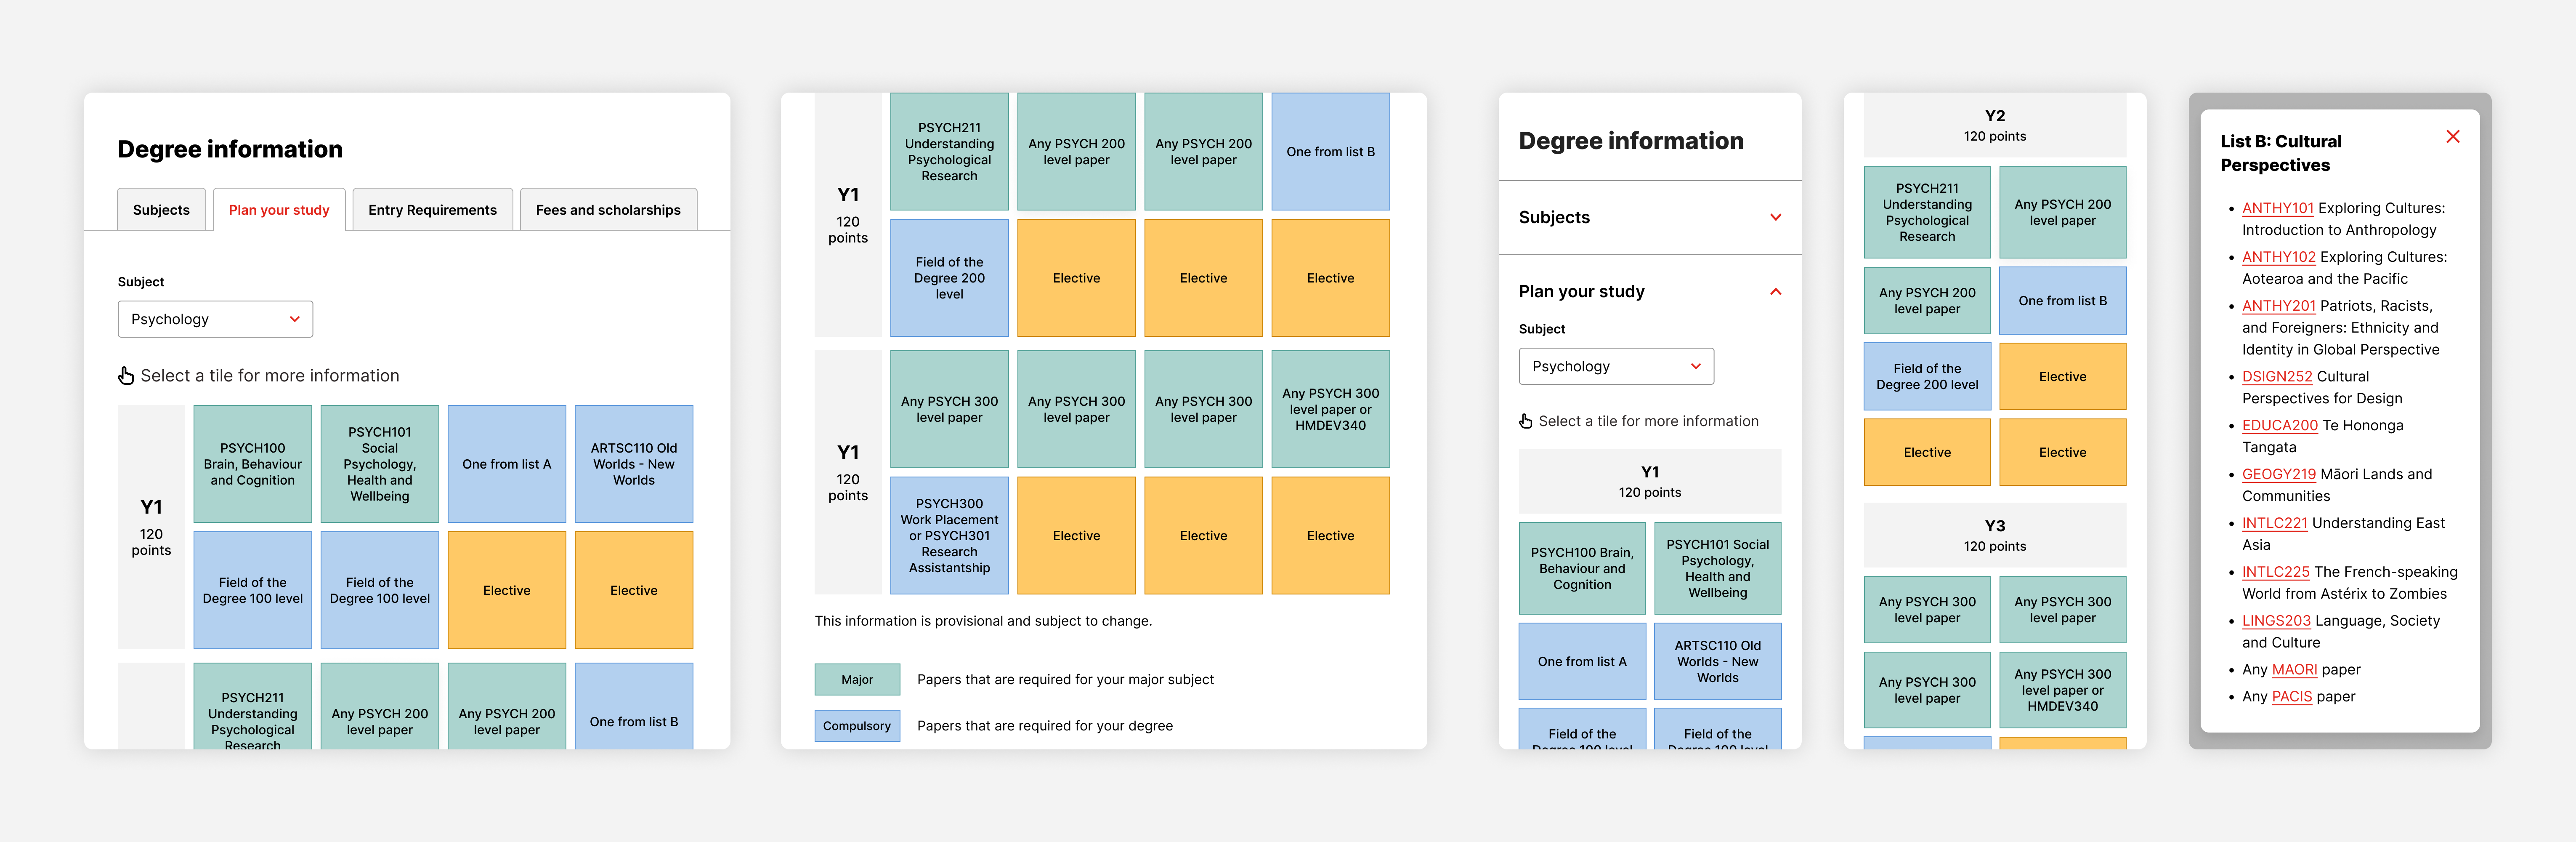This screenshot has height=842, width=2576.
Task: Open One from list B tile in desktop legend view
Action: click(1330, 151)
